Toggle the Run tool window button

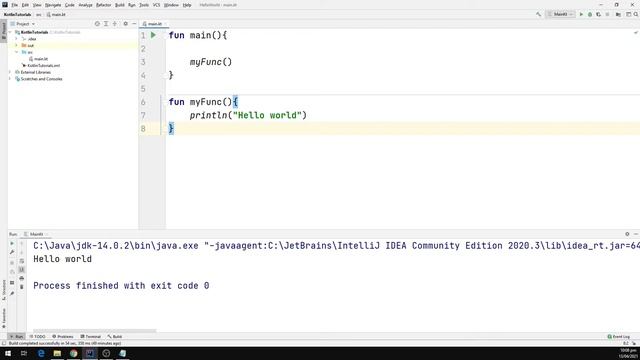17,336
